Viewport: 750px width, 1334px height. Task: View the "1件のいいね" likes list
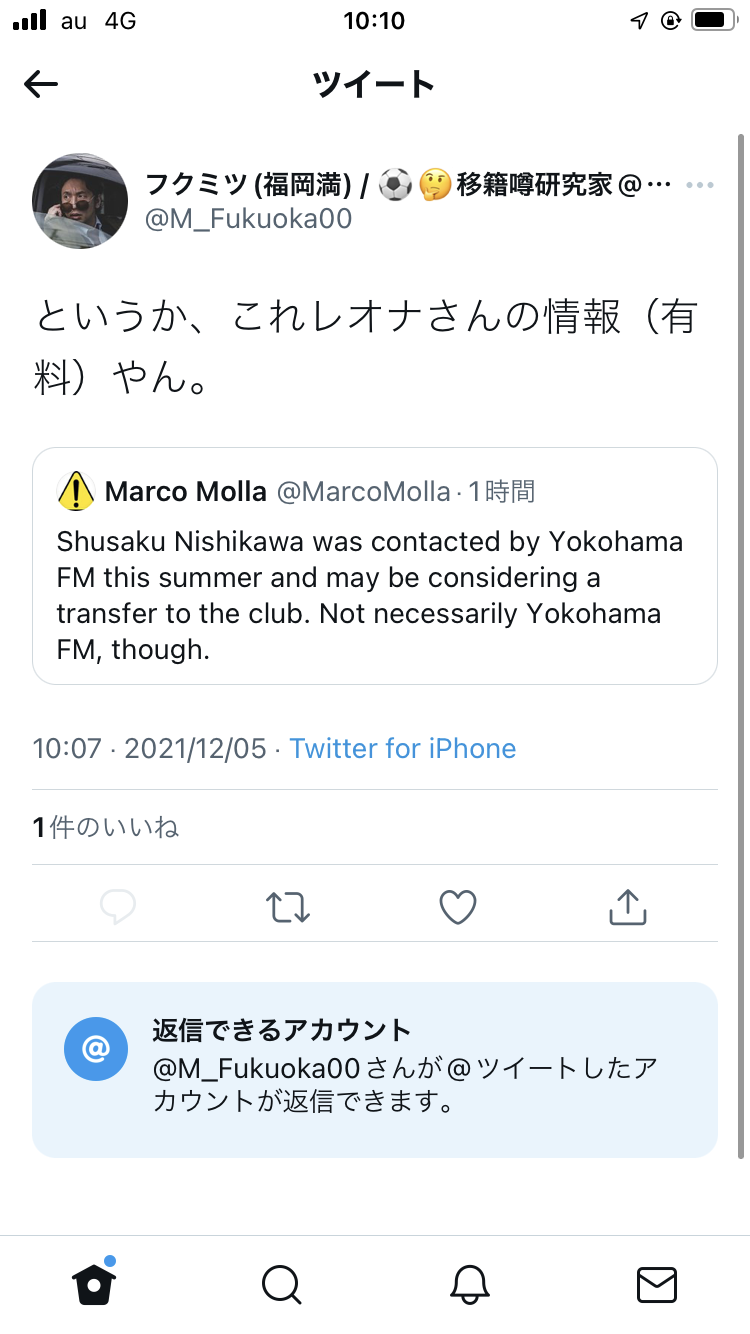(x=106, y=827)
